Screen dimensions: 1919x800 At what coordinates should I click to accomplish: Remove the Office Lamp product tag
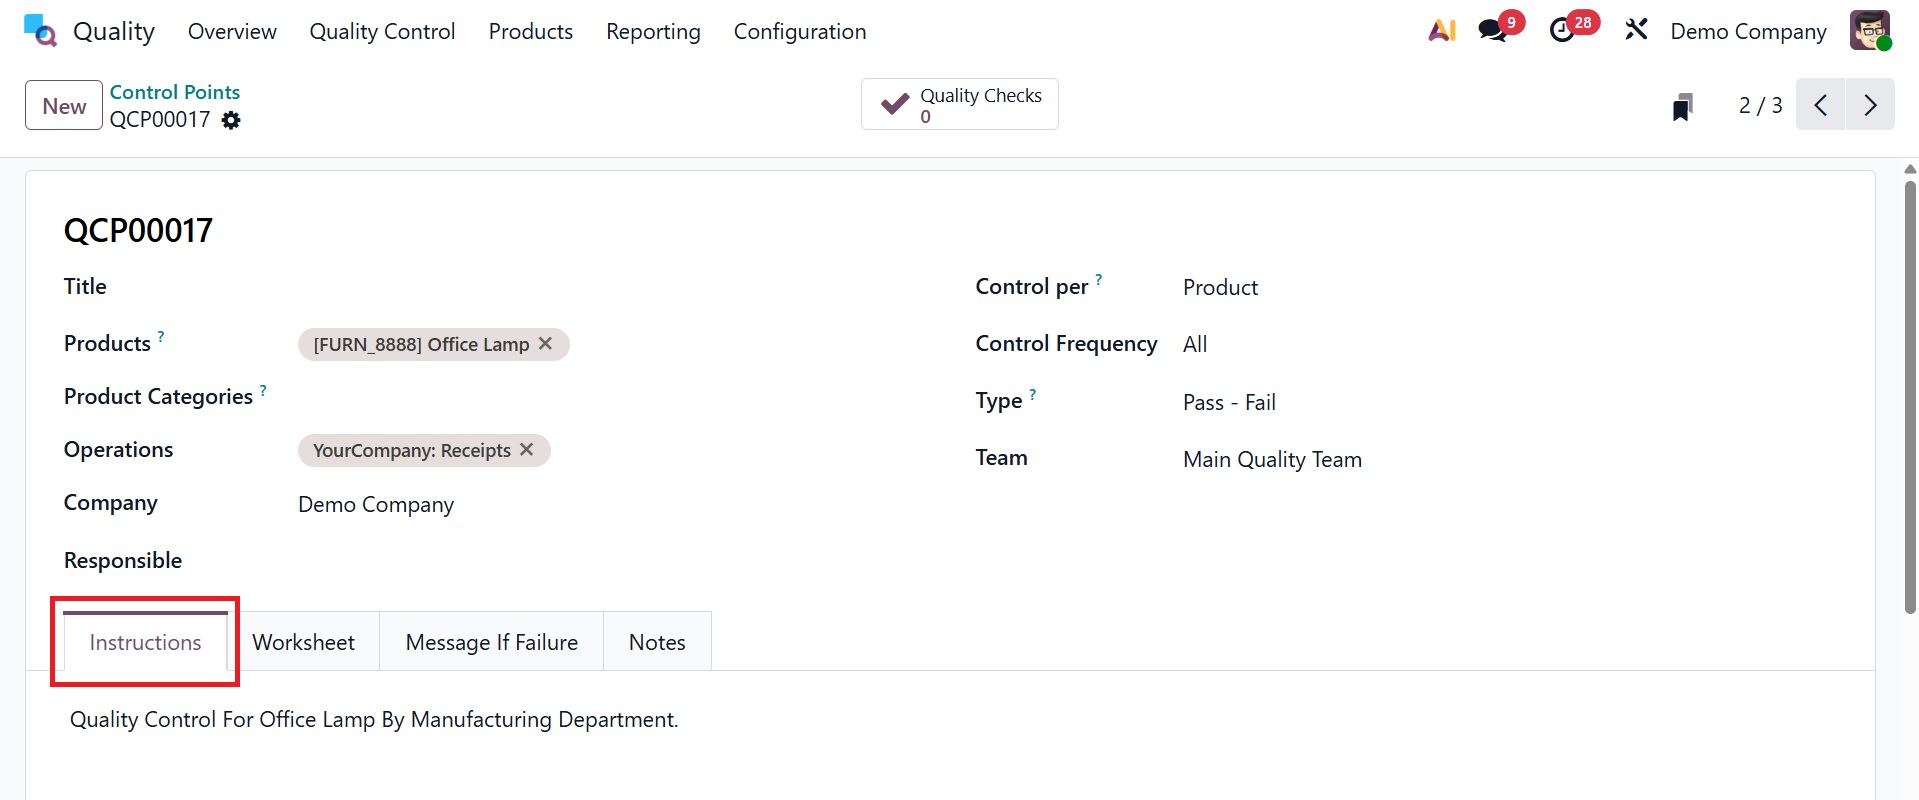(546, 344)
